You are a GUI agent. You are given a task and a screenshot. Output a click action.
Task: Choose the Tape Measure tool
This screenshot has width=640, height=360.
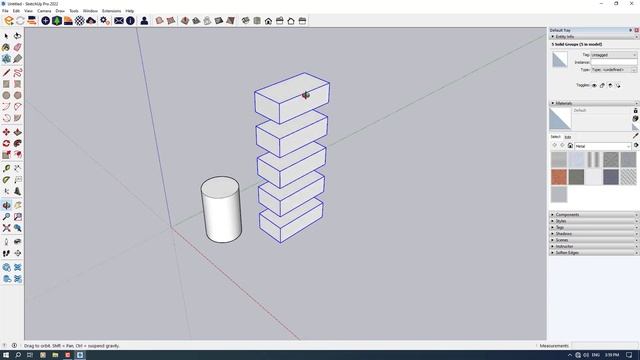tap(6, 169)
